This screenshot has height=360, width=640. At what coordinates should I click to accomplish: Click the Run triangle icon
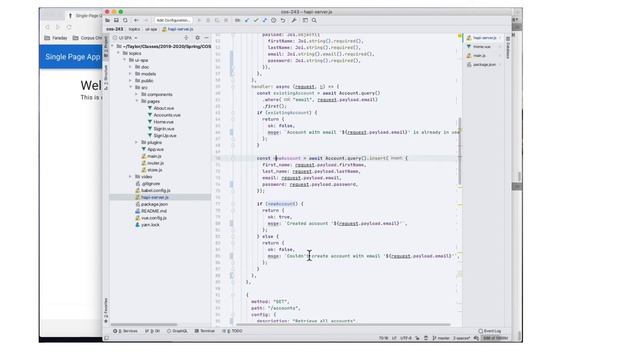[x=199, y=20]
